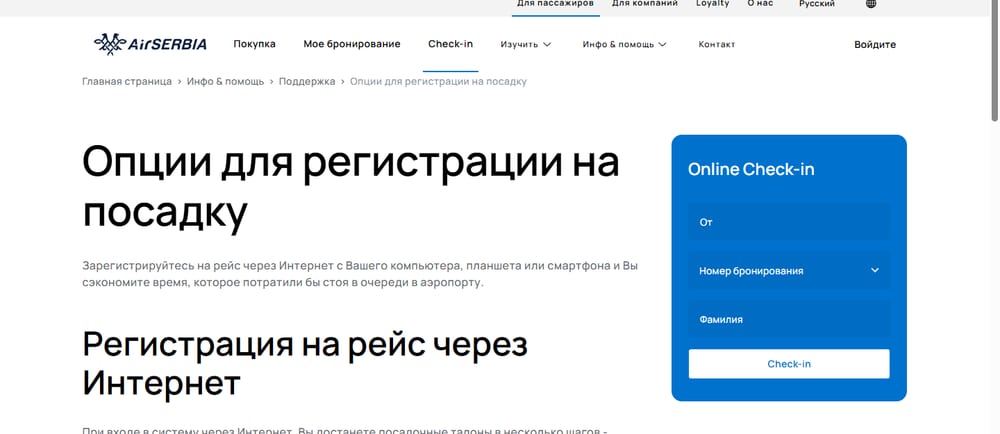1000x434 pixels.
Task: Go to Главная страница breadcrumb
Action: (127, 82)
